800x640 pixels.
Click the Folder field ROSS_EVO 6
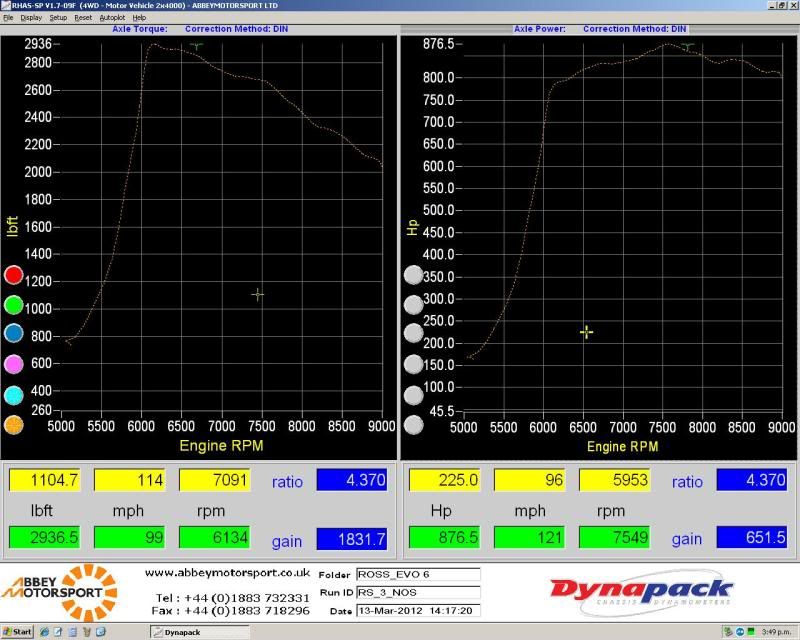click(418, 574)
